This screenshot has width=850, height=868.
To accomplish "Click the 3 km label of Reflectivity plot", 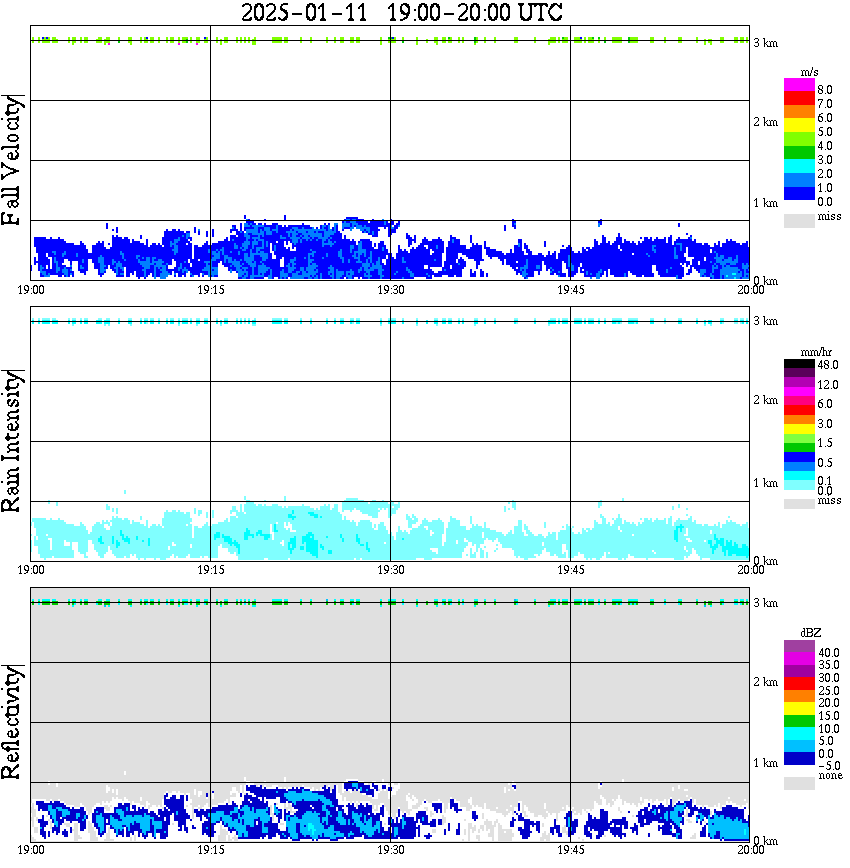I will tap(765, 602).
